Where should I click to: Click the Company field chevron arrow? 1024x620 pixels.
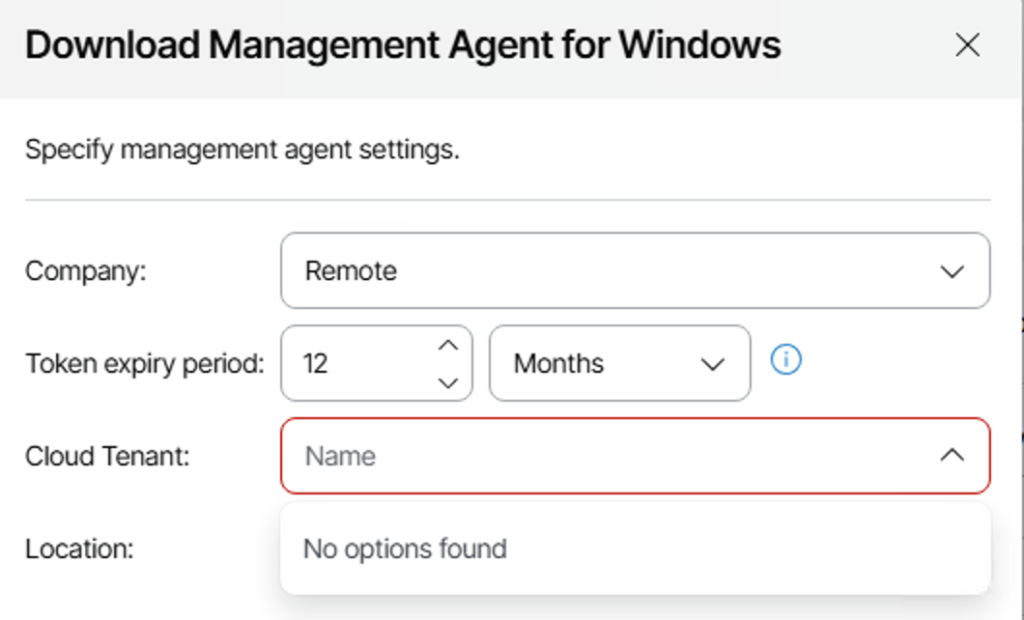click(x=952, y=272)
